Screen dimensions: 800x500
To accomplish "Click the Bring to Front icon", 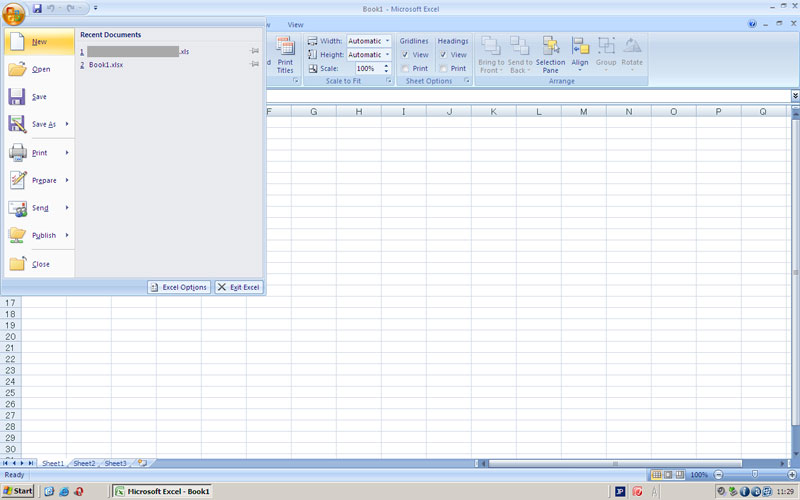I will (x=491, y=55).
